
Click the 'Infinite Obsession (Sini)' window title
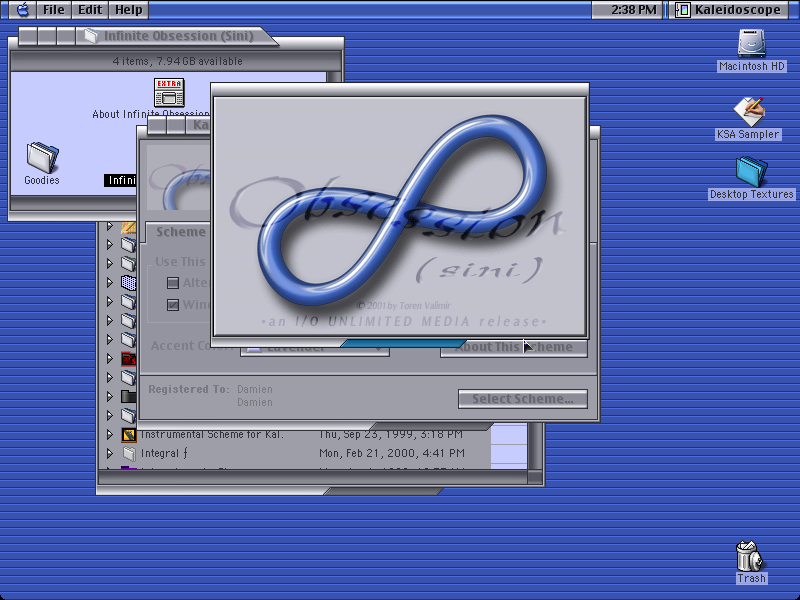179,36
